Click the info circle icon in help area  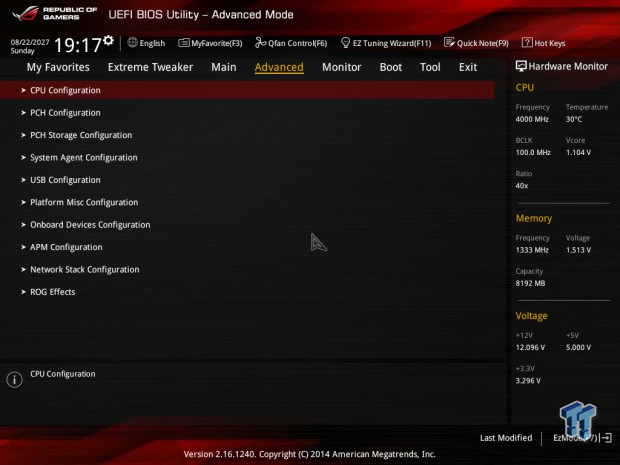point(15,380)
